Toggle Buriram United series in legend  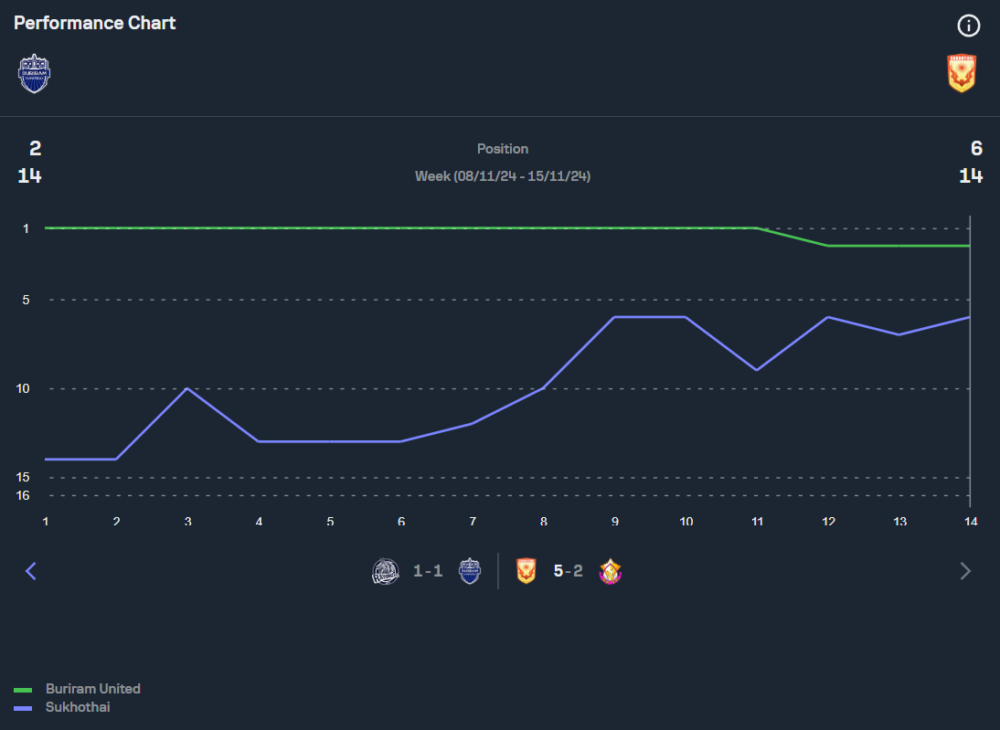(x=93, y=689)
